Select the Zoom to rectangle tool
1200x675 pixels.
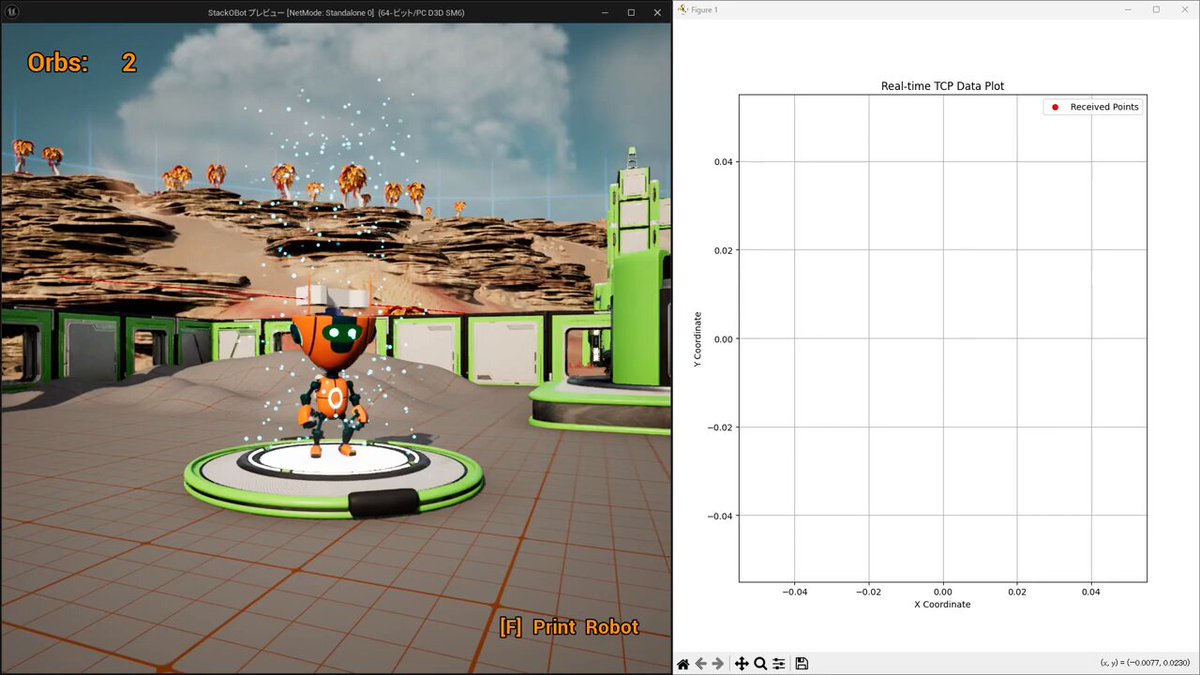pos(760,664)
